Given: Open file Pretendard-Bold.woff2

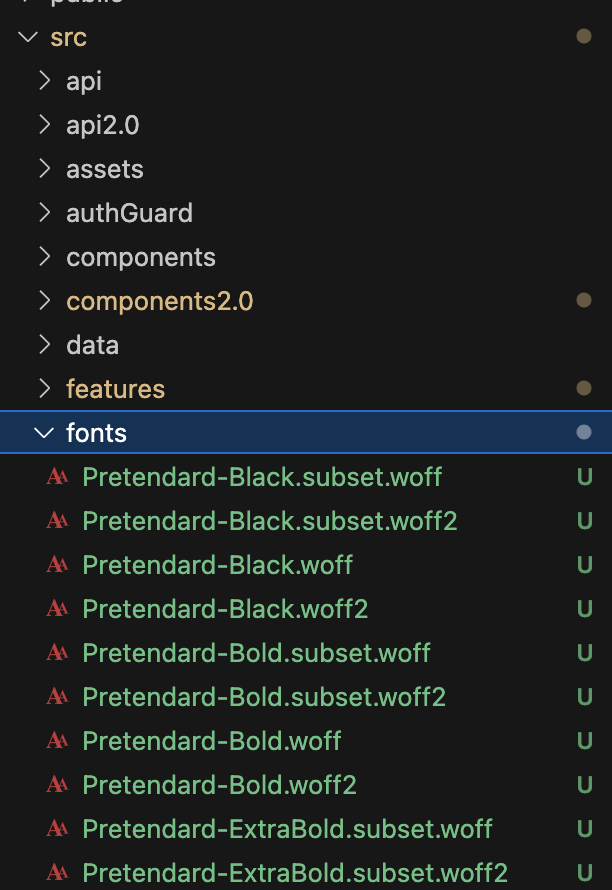Looking at the screenshot, I should click(220, 785).
